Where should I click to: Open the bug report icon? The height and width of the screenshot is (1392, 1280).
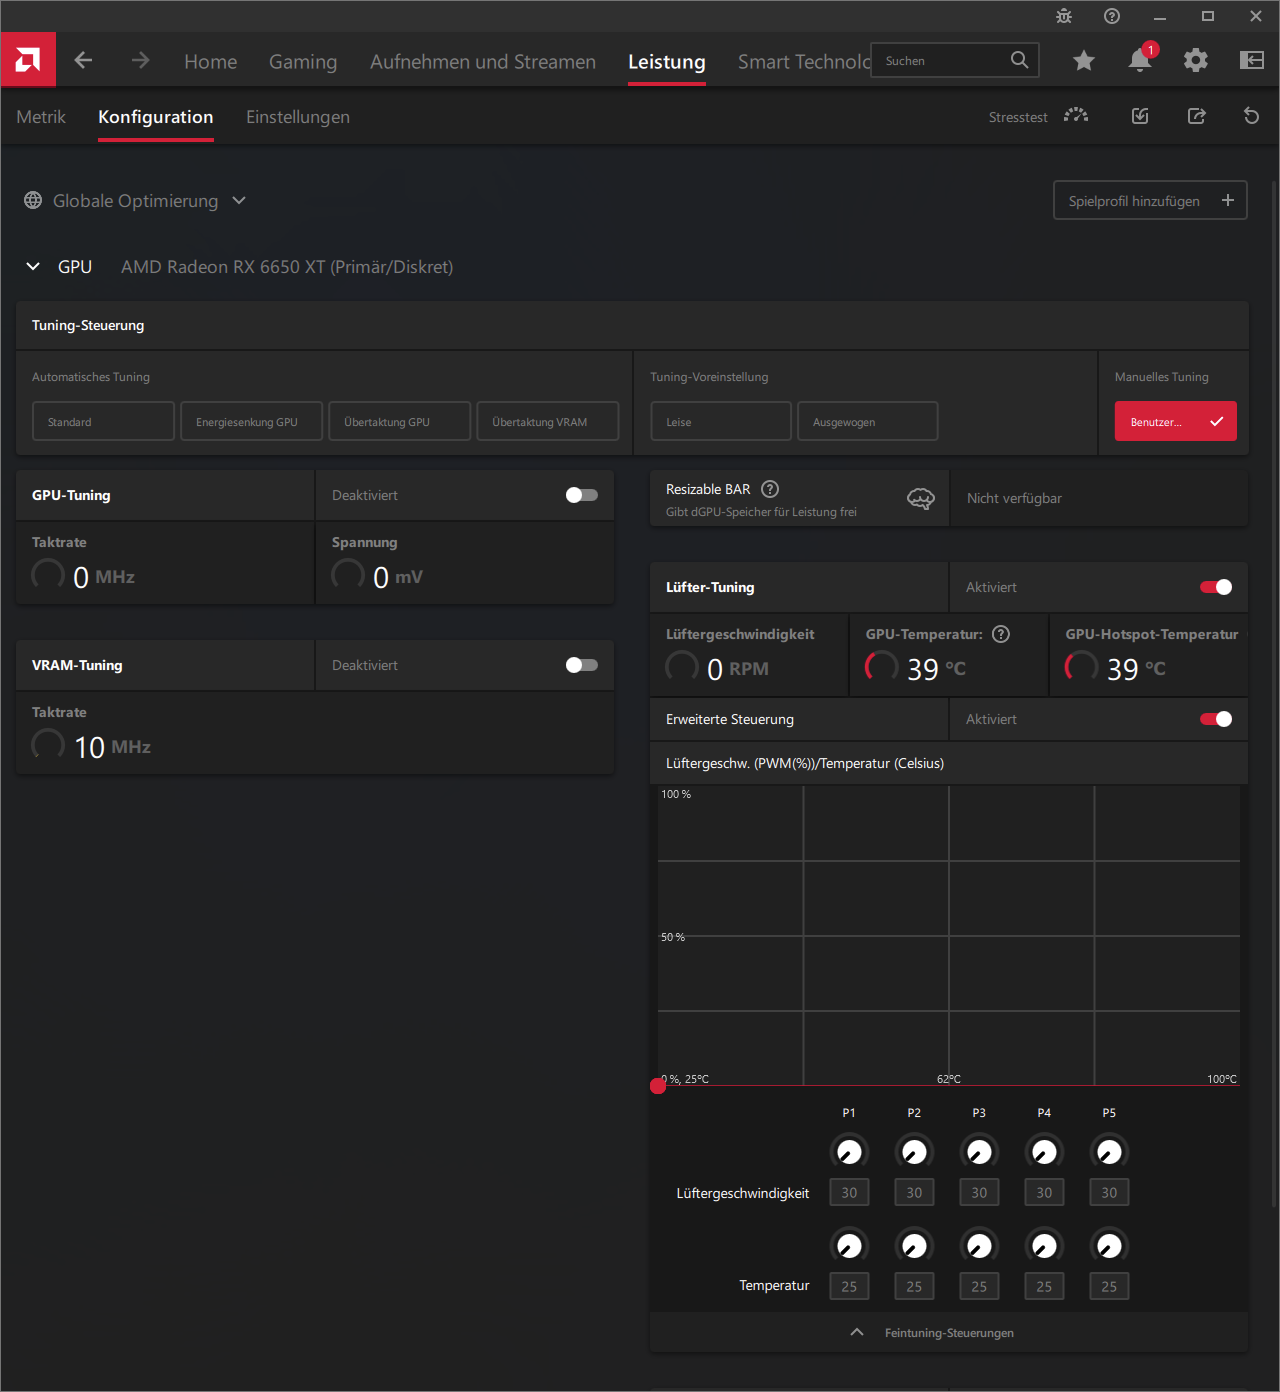tap(1064, 16)
